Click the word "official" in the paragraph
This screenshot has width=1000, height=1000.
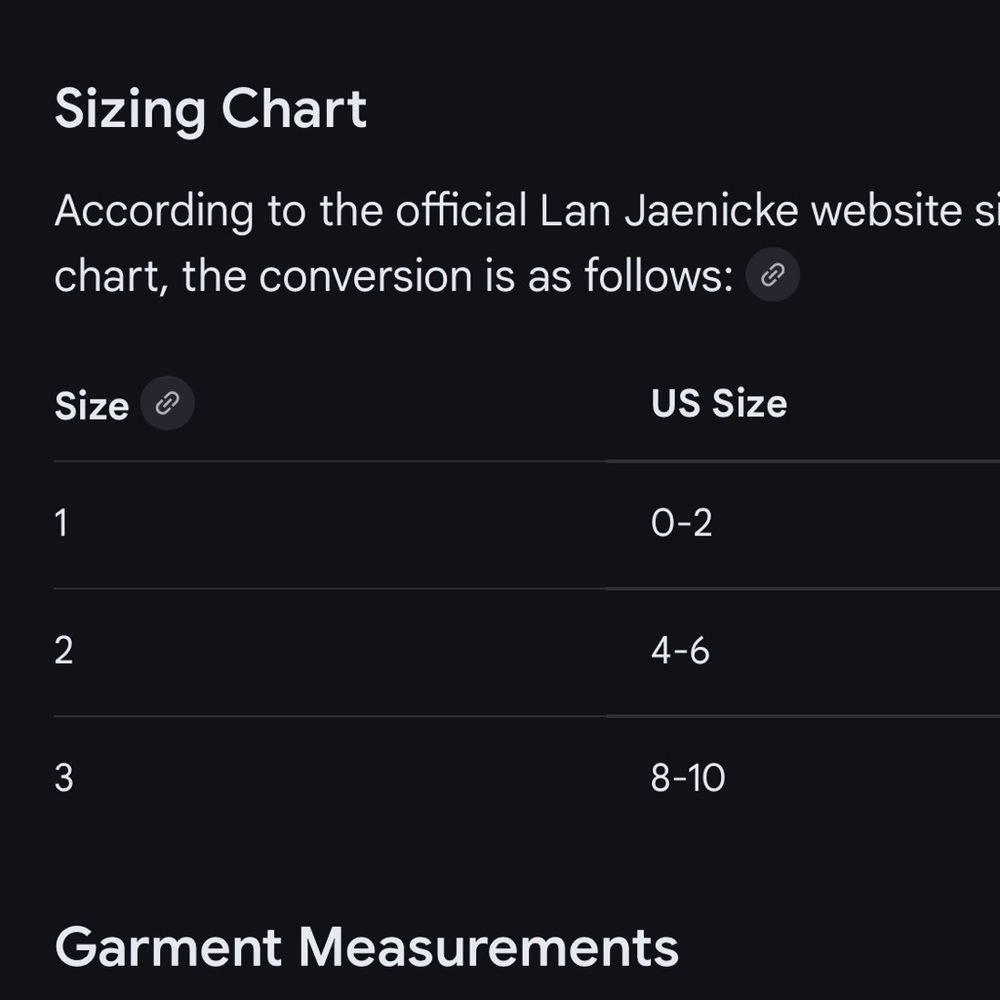[461, 210]
